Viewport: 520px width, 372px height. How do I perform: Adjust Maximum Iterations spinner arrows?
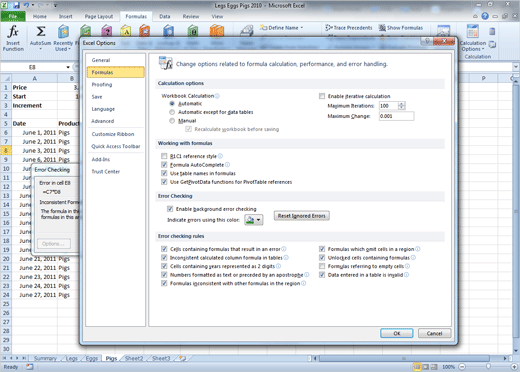402,106
